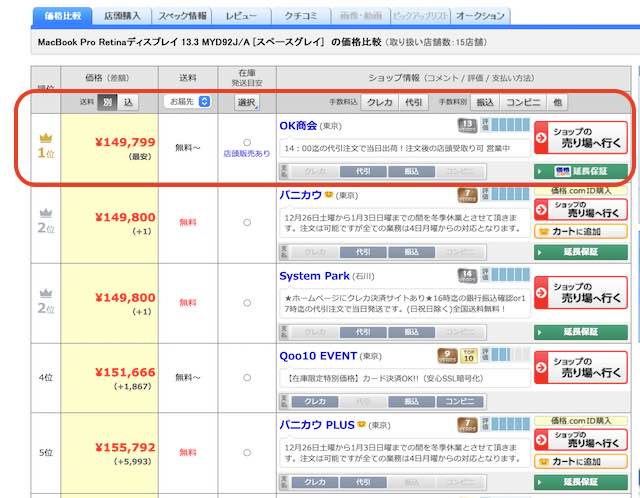This screenshot has width=640, height=498.
Task: Click the cart icon beside パニカウ PLUS name
Action: [361, 425]
